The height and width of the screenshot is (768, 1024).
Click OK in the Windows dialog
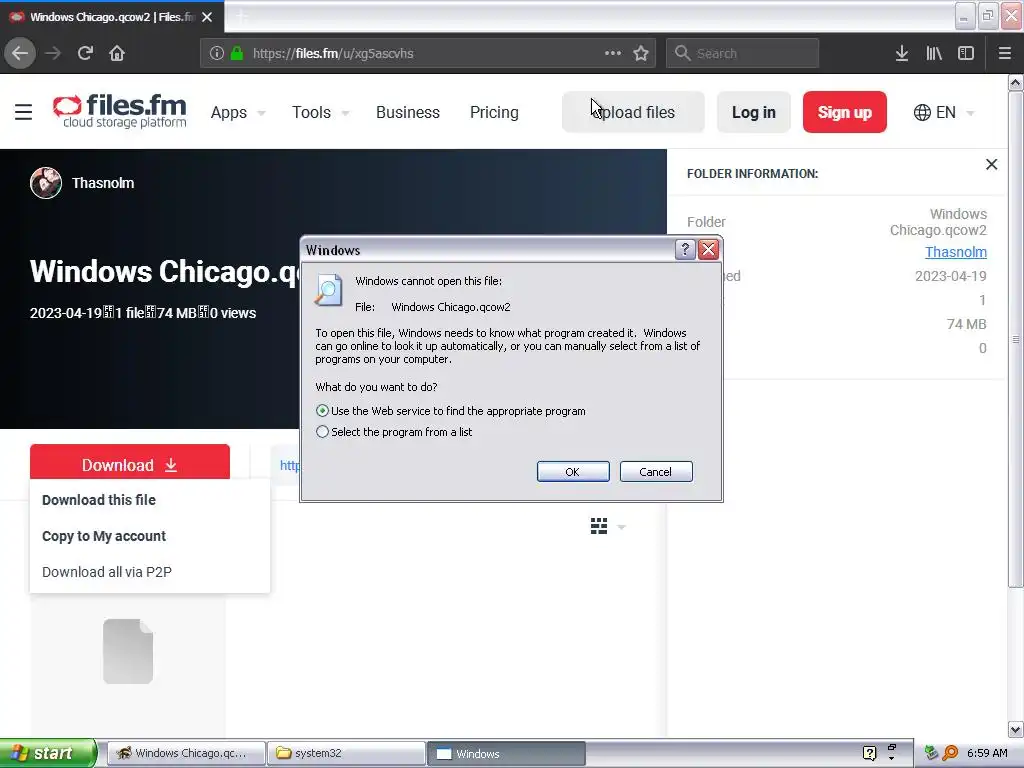pos(573,472)
